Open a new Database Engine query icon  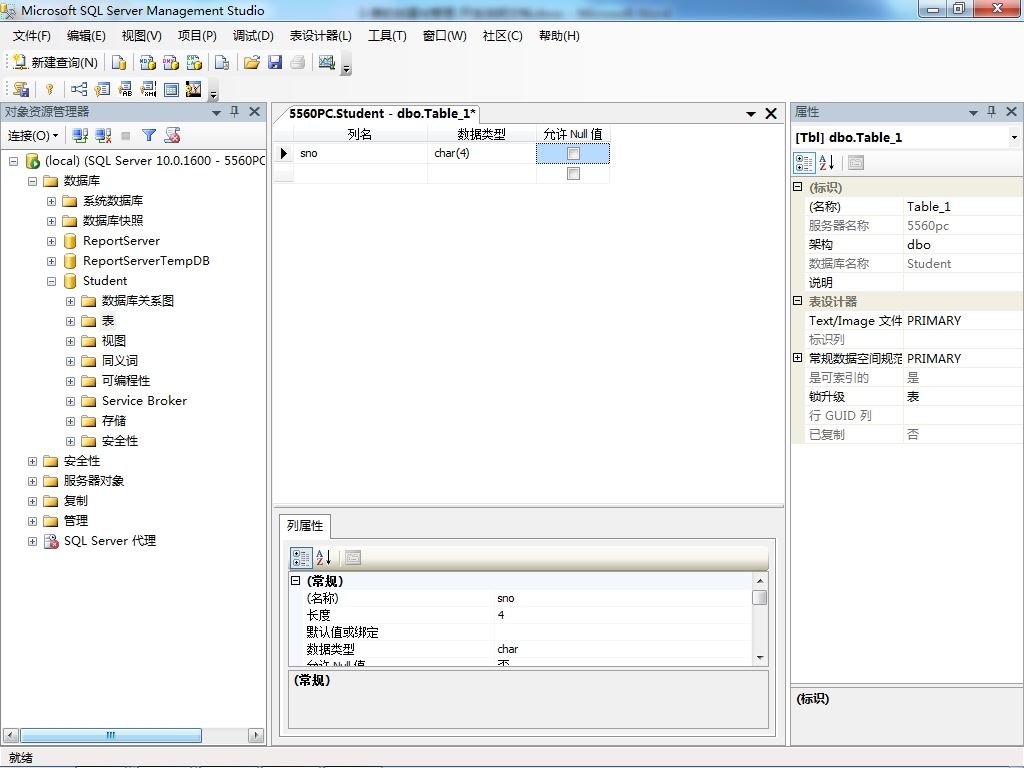tap(119, 63)
